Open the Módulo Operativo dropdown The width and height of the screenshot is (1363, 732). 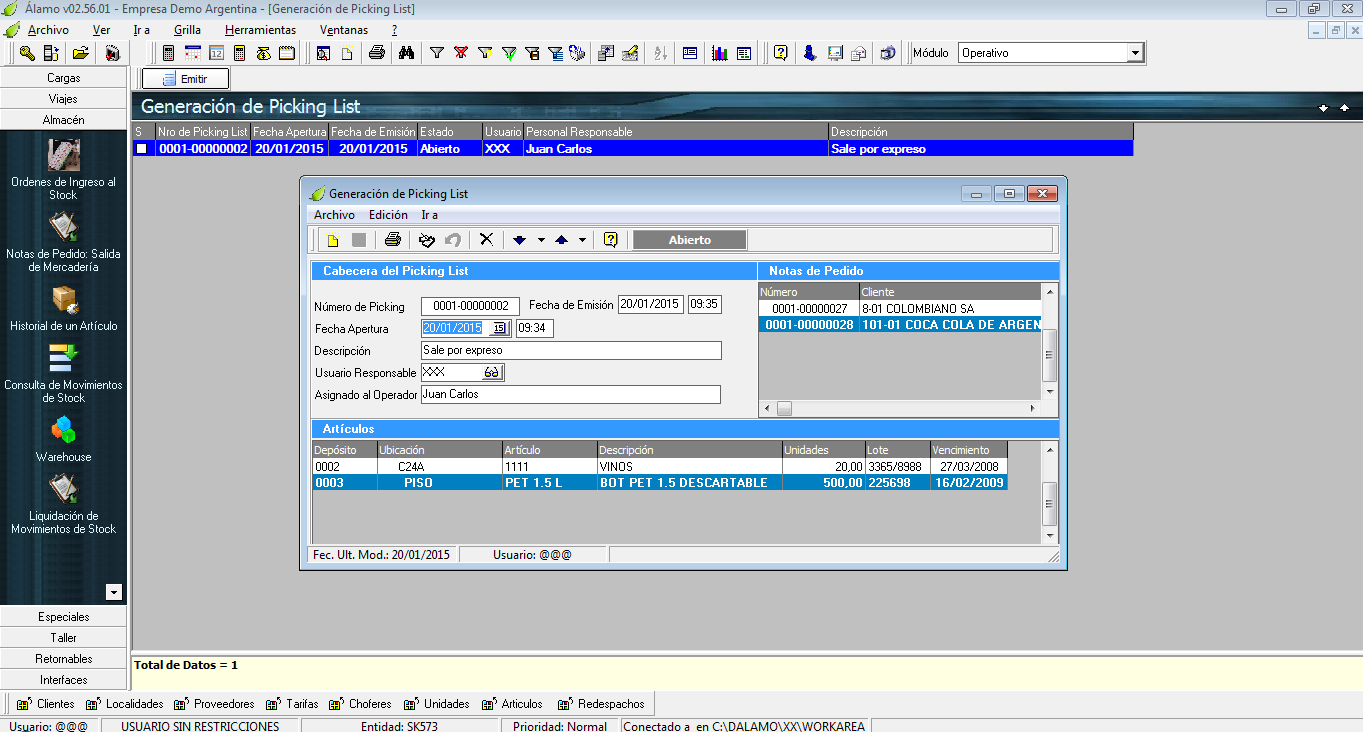tap(1135, 53)
